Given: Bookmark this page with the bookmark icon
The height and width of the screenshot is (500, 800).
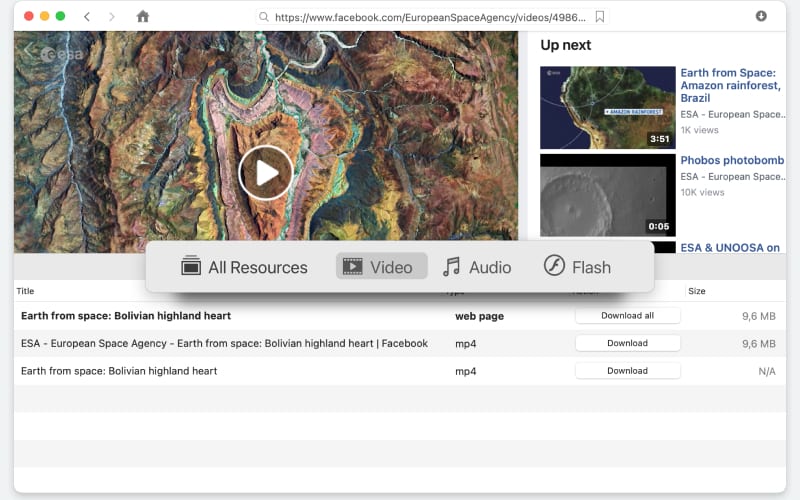Looking at the screenshot, I should [600, 17].
